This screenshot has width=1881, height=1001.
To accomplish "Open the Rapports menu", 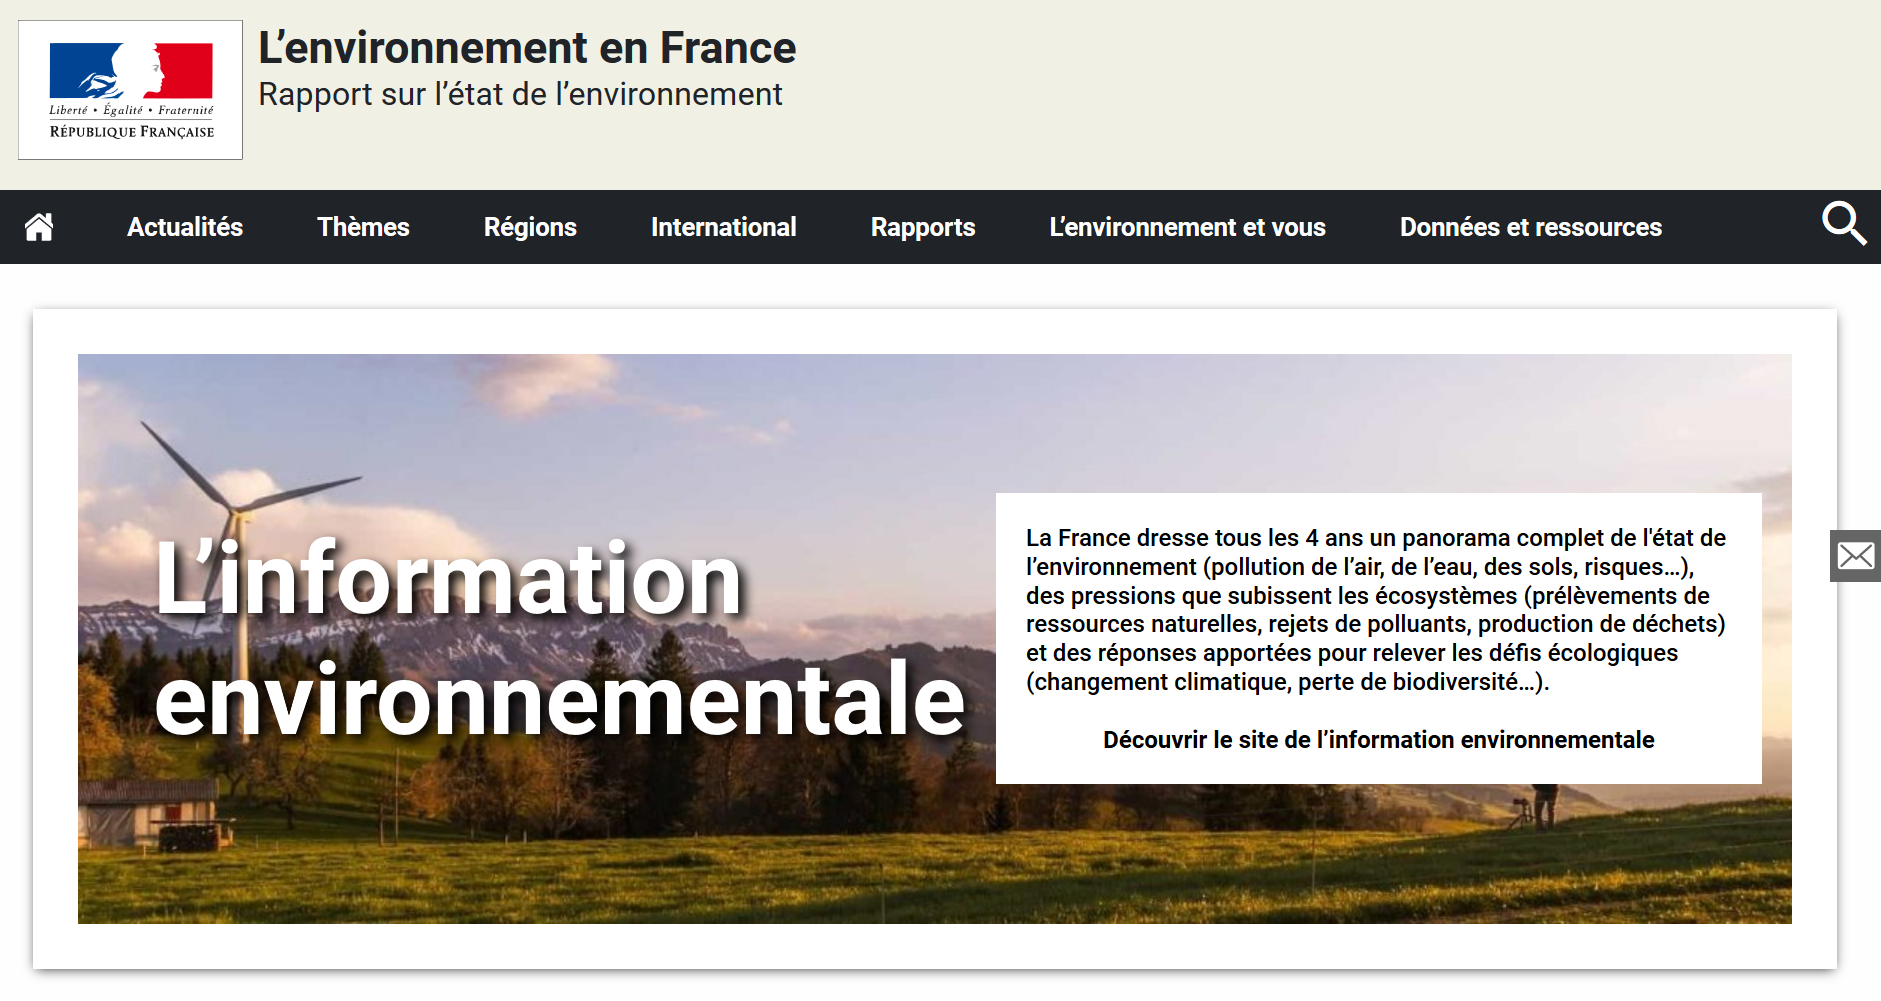I will coord(922,227).
